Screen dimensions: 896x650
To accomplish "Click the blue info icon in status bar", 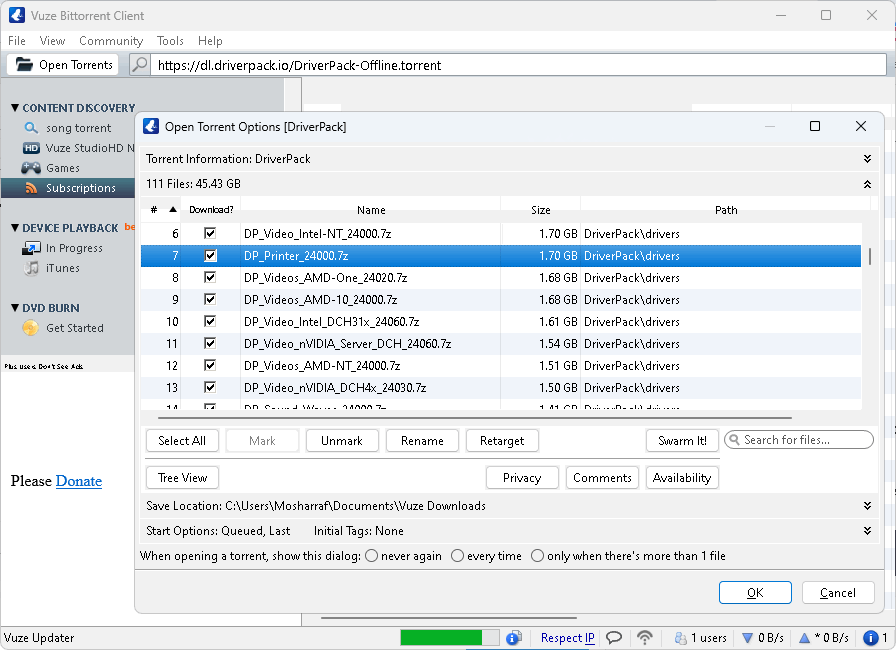I will [x=870, y=637].
